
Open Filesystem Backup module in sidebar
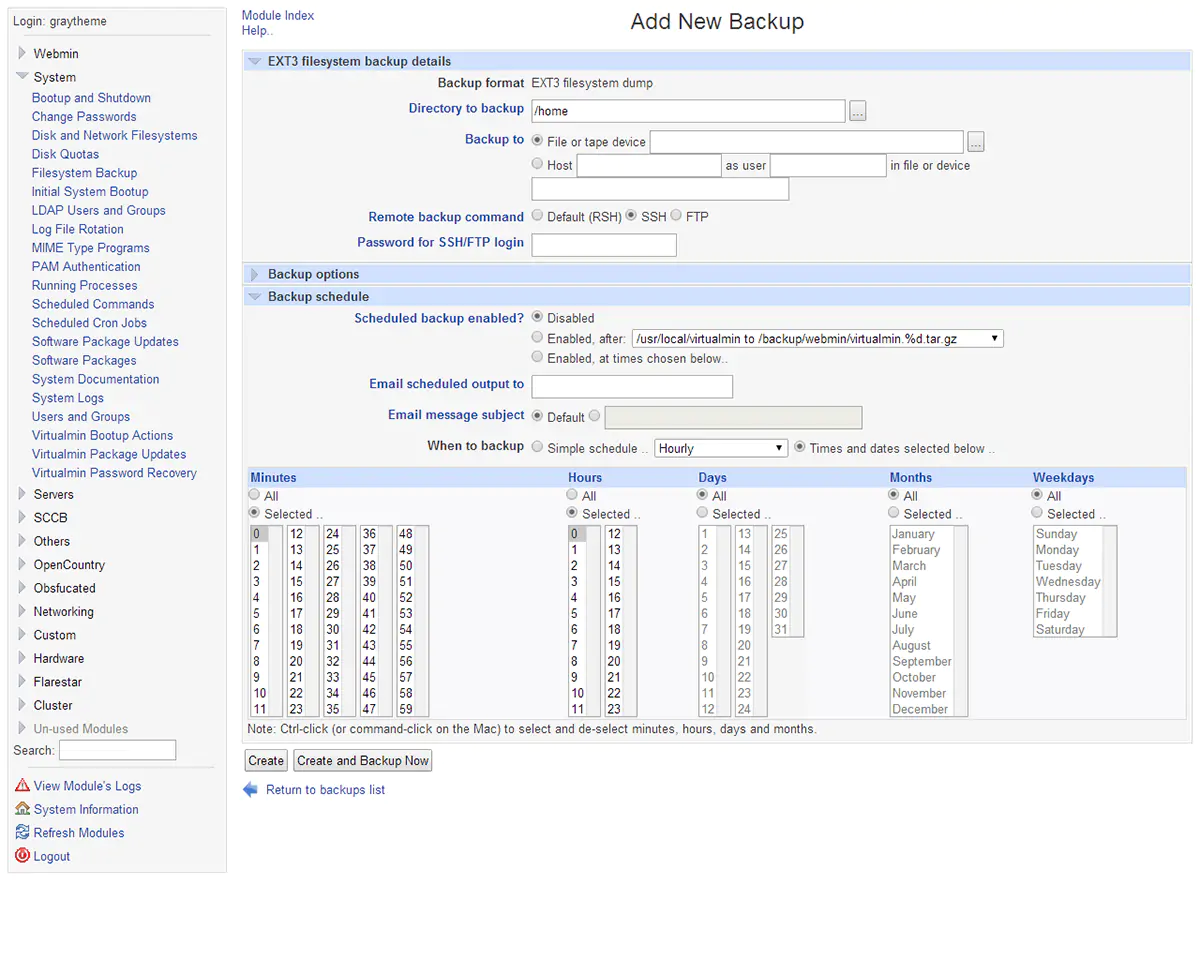84,173
